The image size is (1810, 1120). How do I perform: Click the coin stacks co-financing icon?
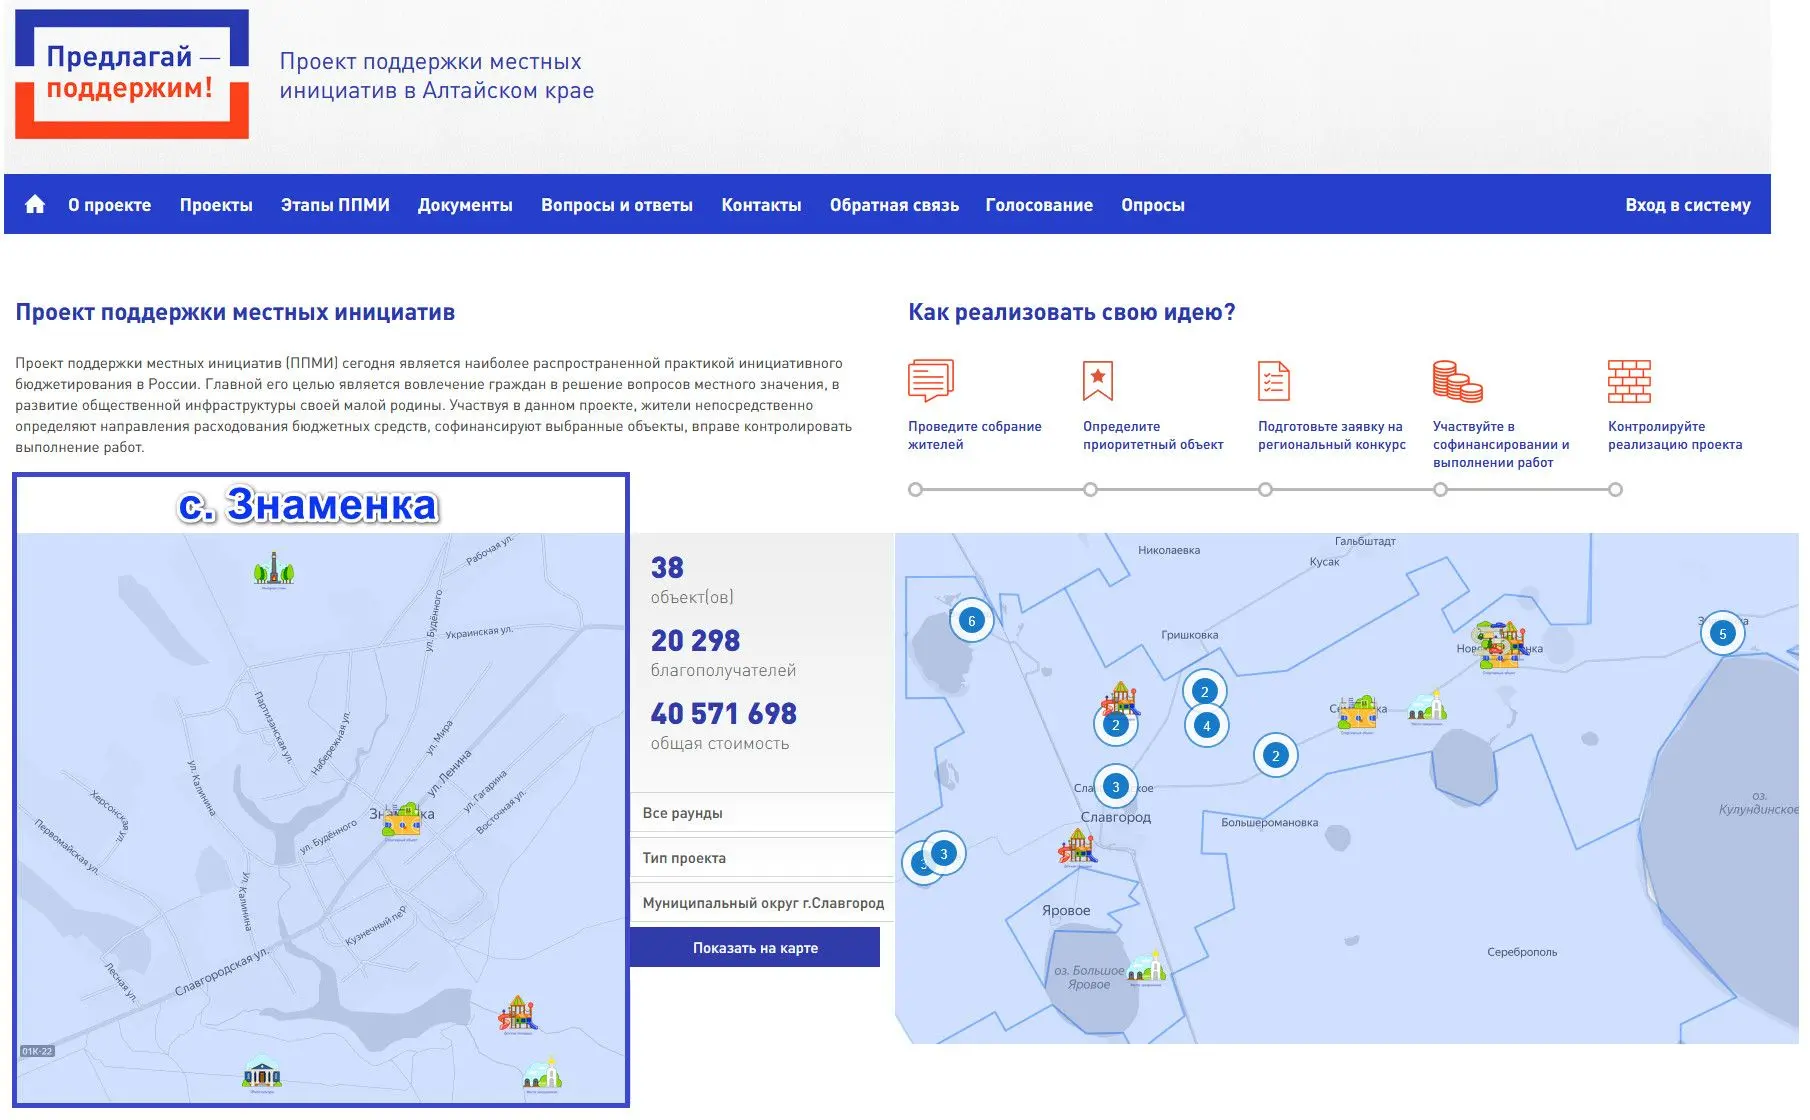pos(1457,381)
